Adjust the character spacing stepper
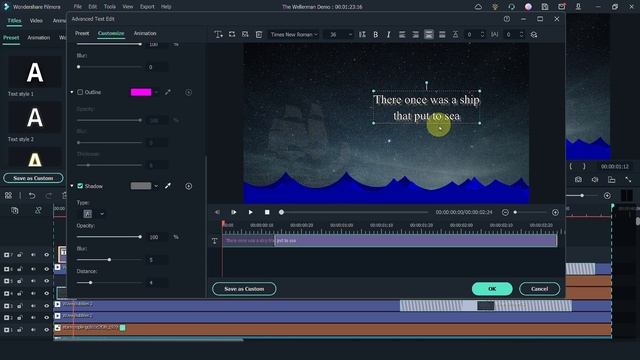The height and width of the screenshot is (360, 640). tap(521, 35)
